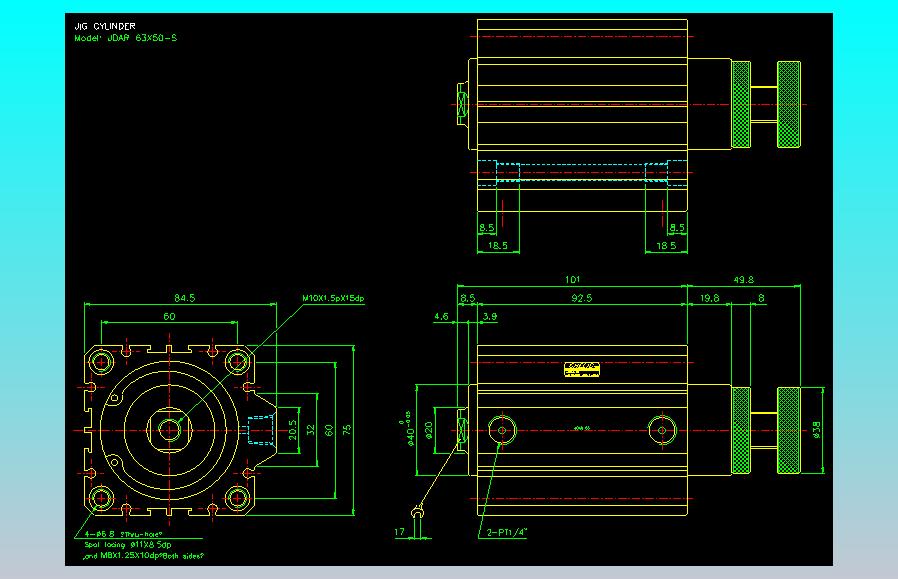Viewport: 898px width, 579px height.
Task: Select the ø40 toleranced diameter dimension
Action: tap(409, 428)
